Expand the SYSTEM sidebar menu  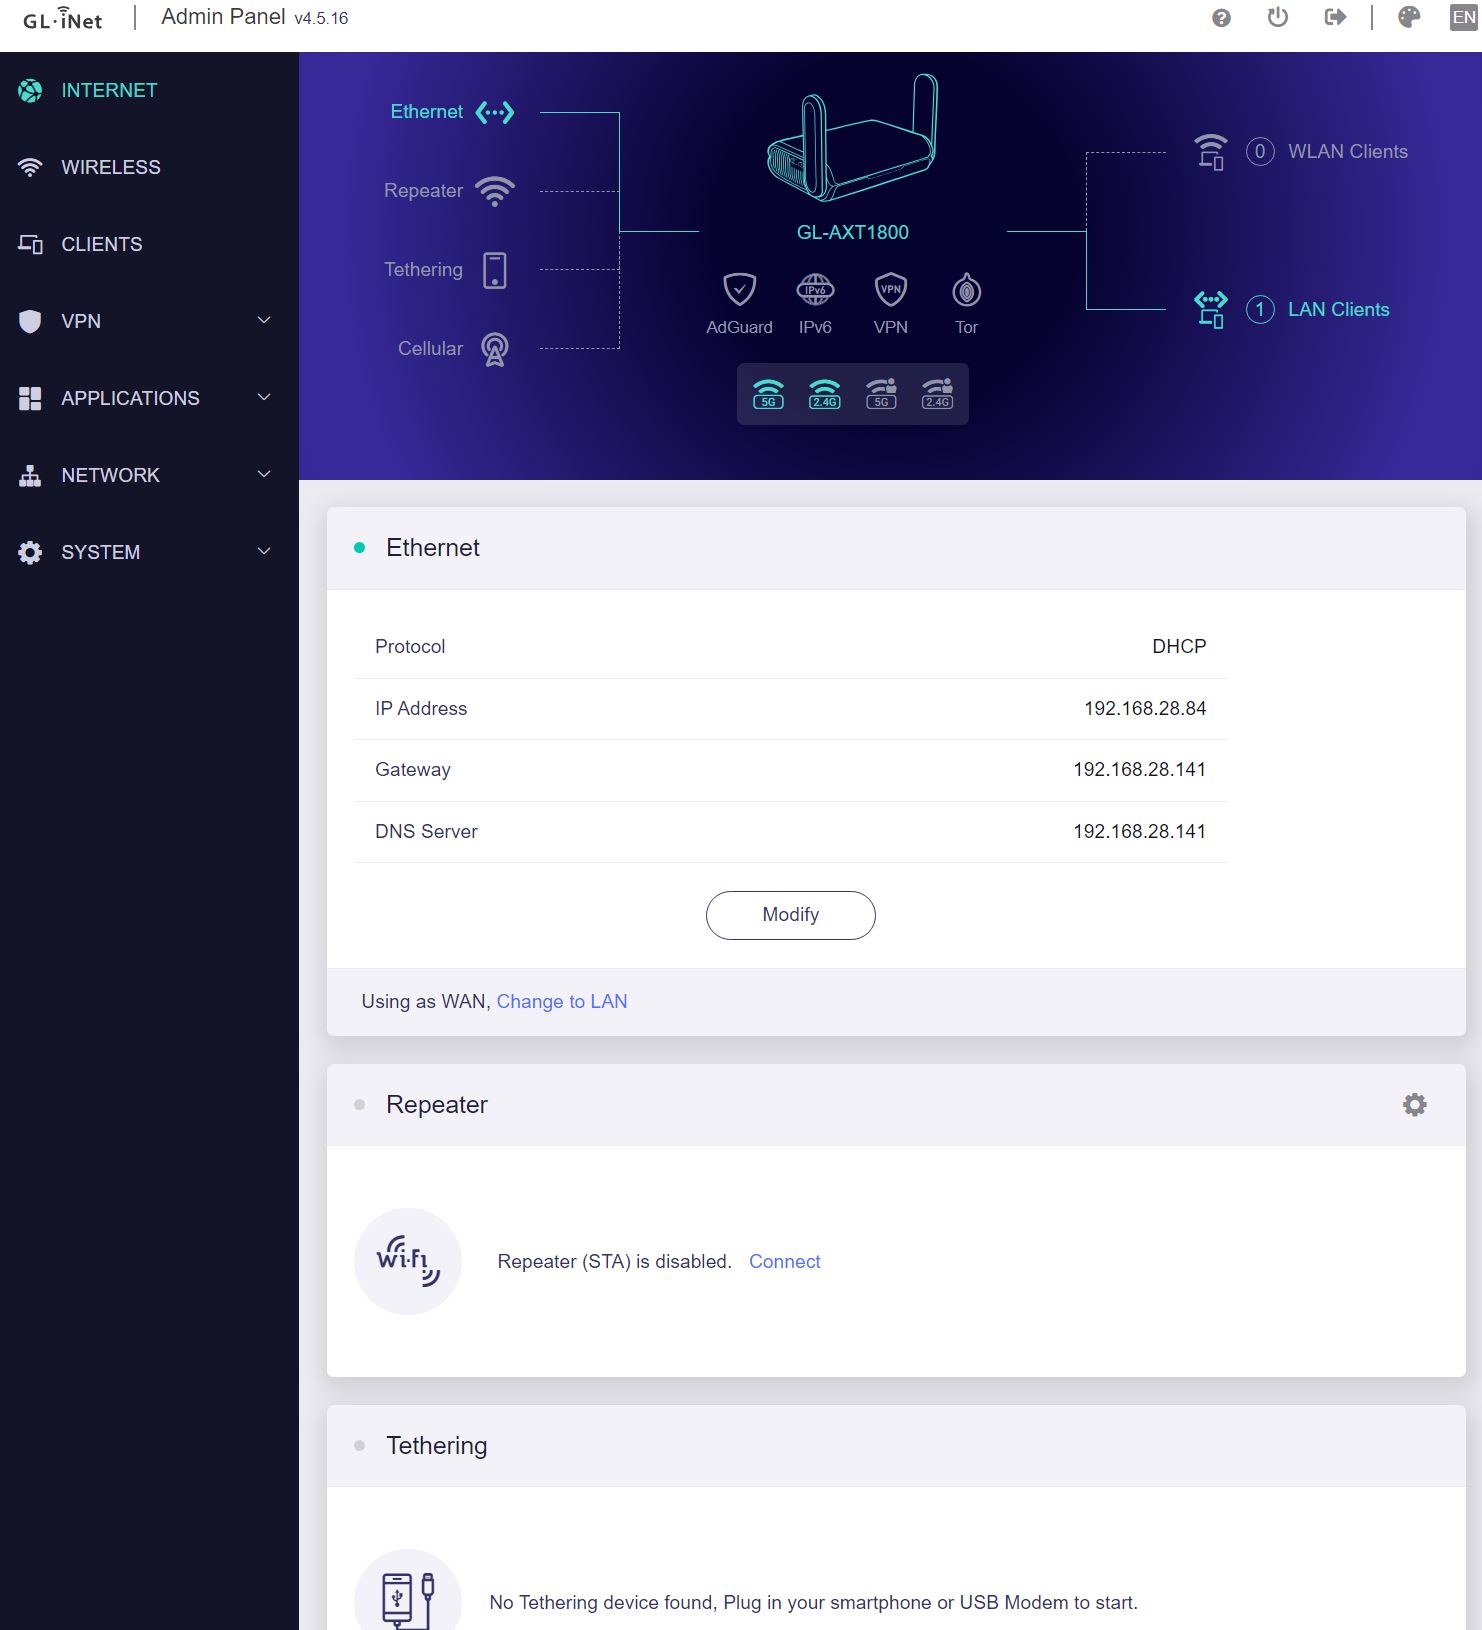pos(149,552)
